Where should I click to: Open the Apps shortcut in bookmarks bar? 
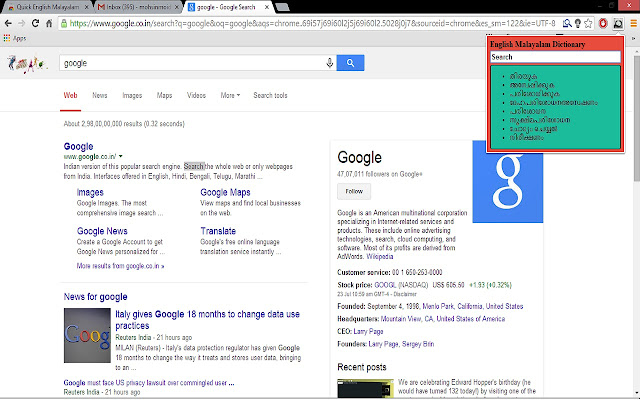tap(15, 38)
